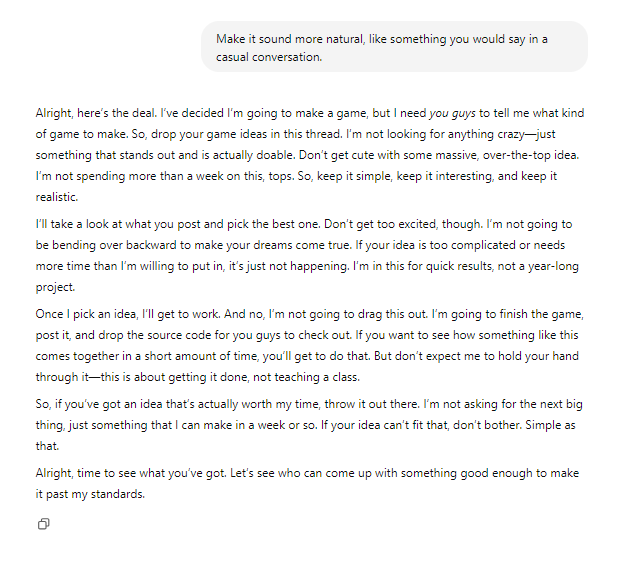Viewport: 620px width, 567px height.
Task: Click the phrase 'not teaching a class.'
Action: [x=306, y=377]
